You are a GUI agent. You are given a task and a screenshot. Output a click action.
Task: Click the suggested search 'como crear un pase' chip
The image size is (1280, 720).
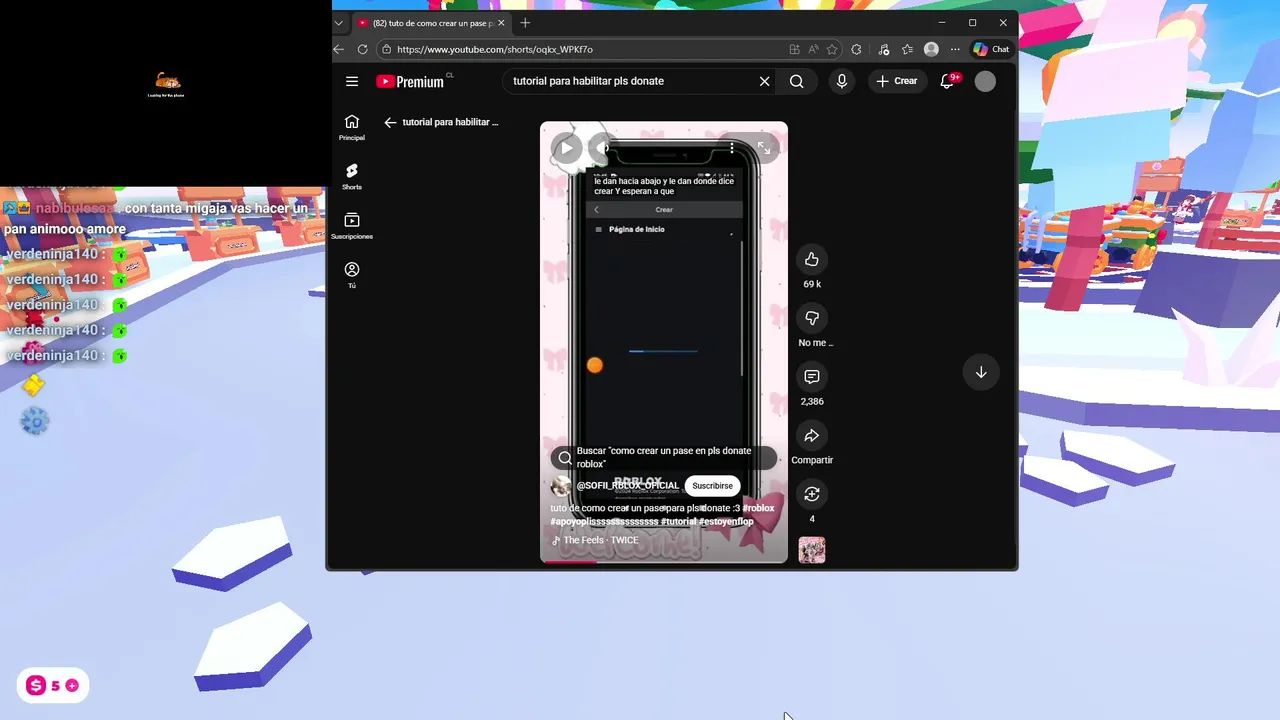[x=664, y=457]
